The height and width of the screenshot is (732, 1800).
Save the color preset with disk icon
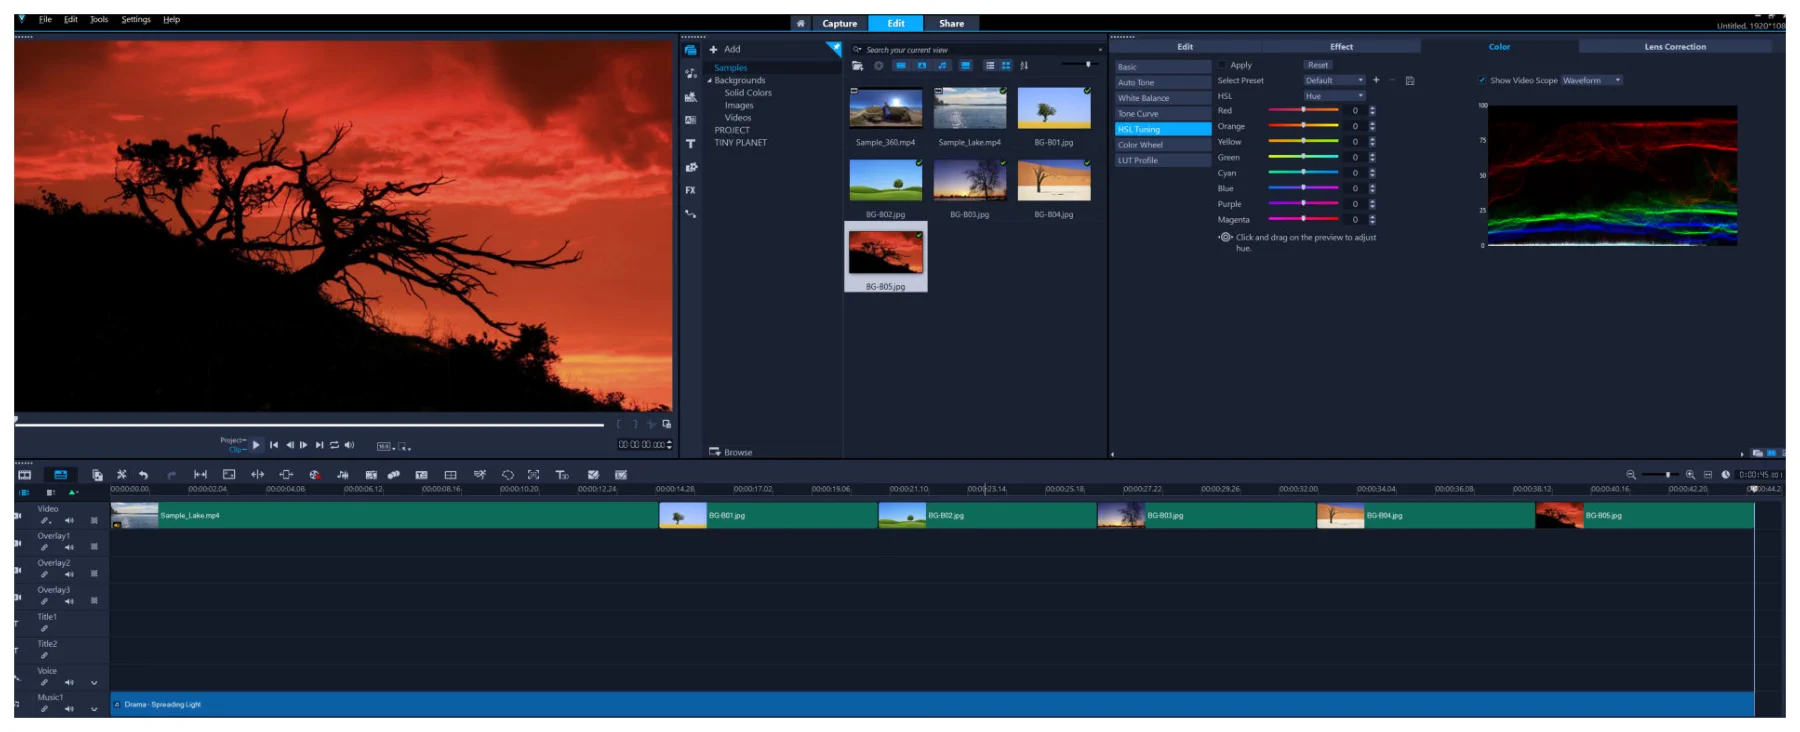[x=1410, y=81]
